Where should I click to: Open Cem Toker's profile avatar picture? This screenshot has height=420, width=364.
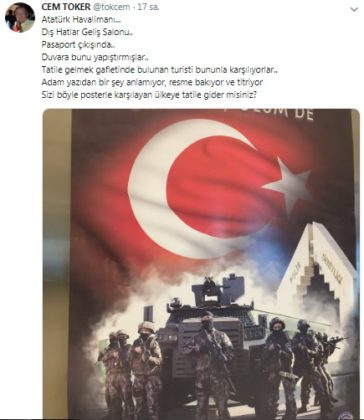click(20, 17)
